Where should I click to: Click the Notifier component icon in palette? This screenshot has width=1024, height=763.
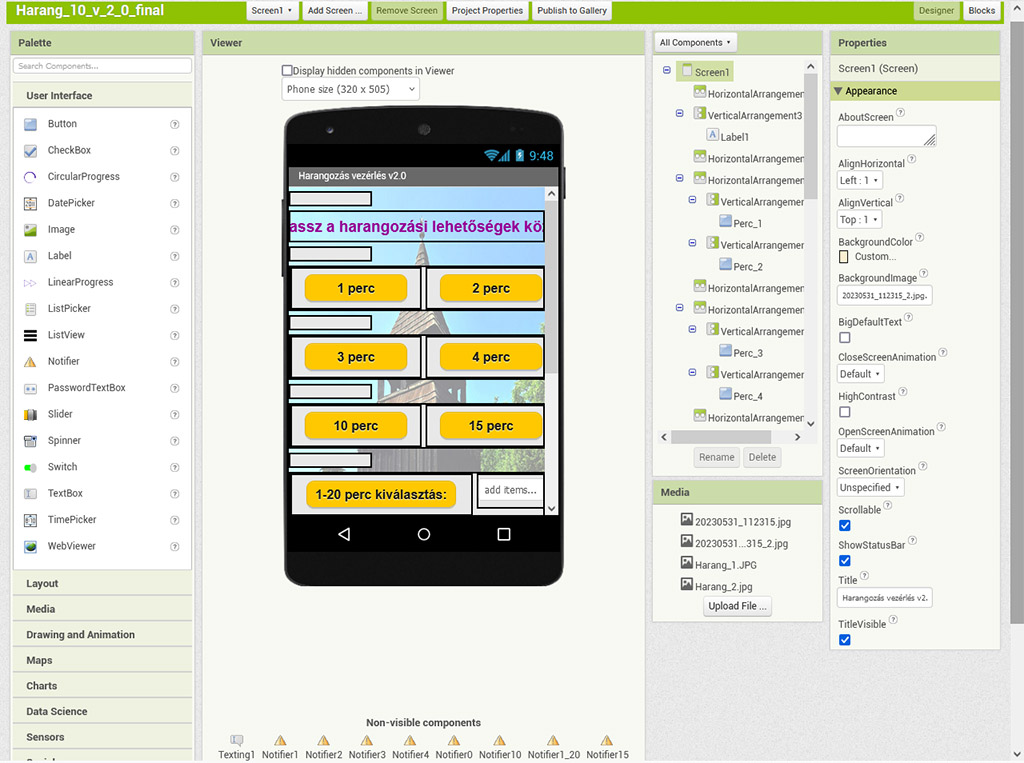[x=30, y=362]
